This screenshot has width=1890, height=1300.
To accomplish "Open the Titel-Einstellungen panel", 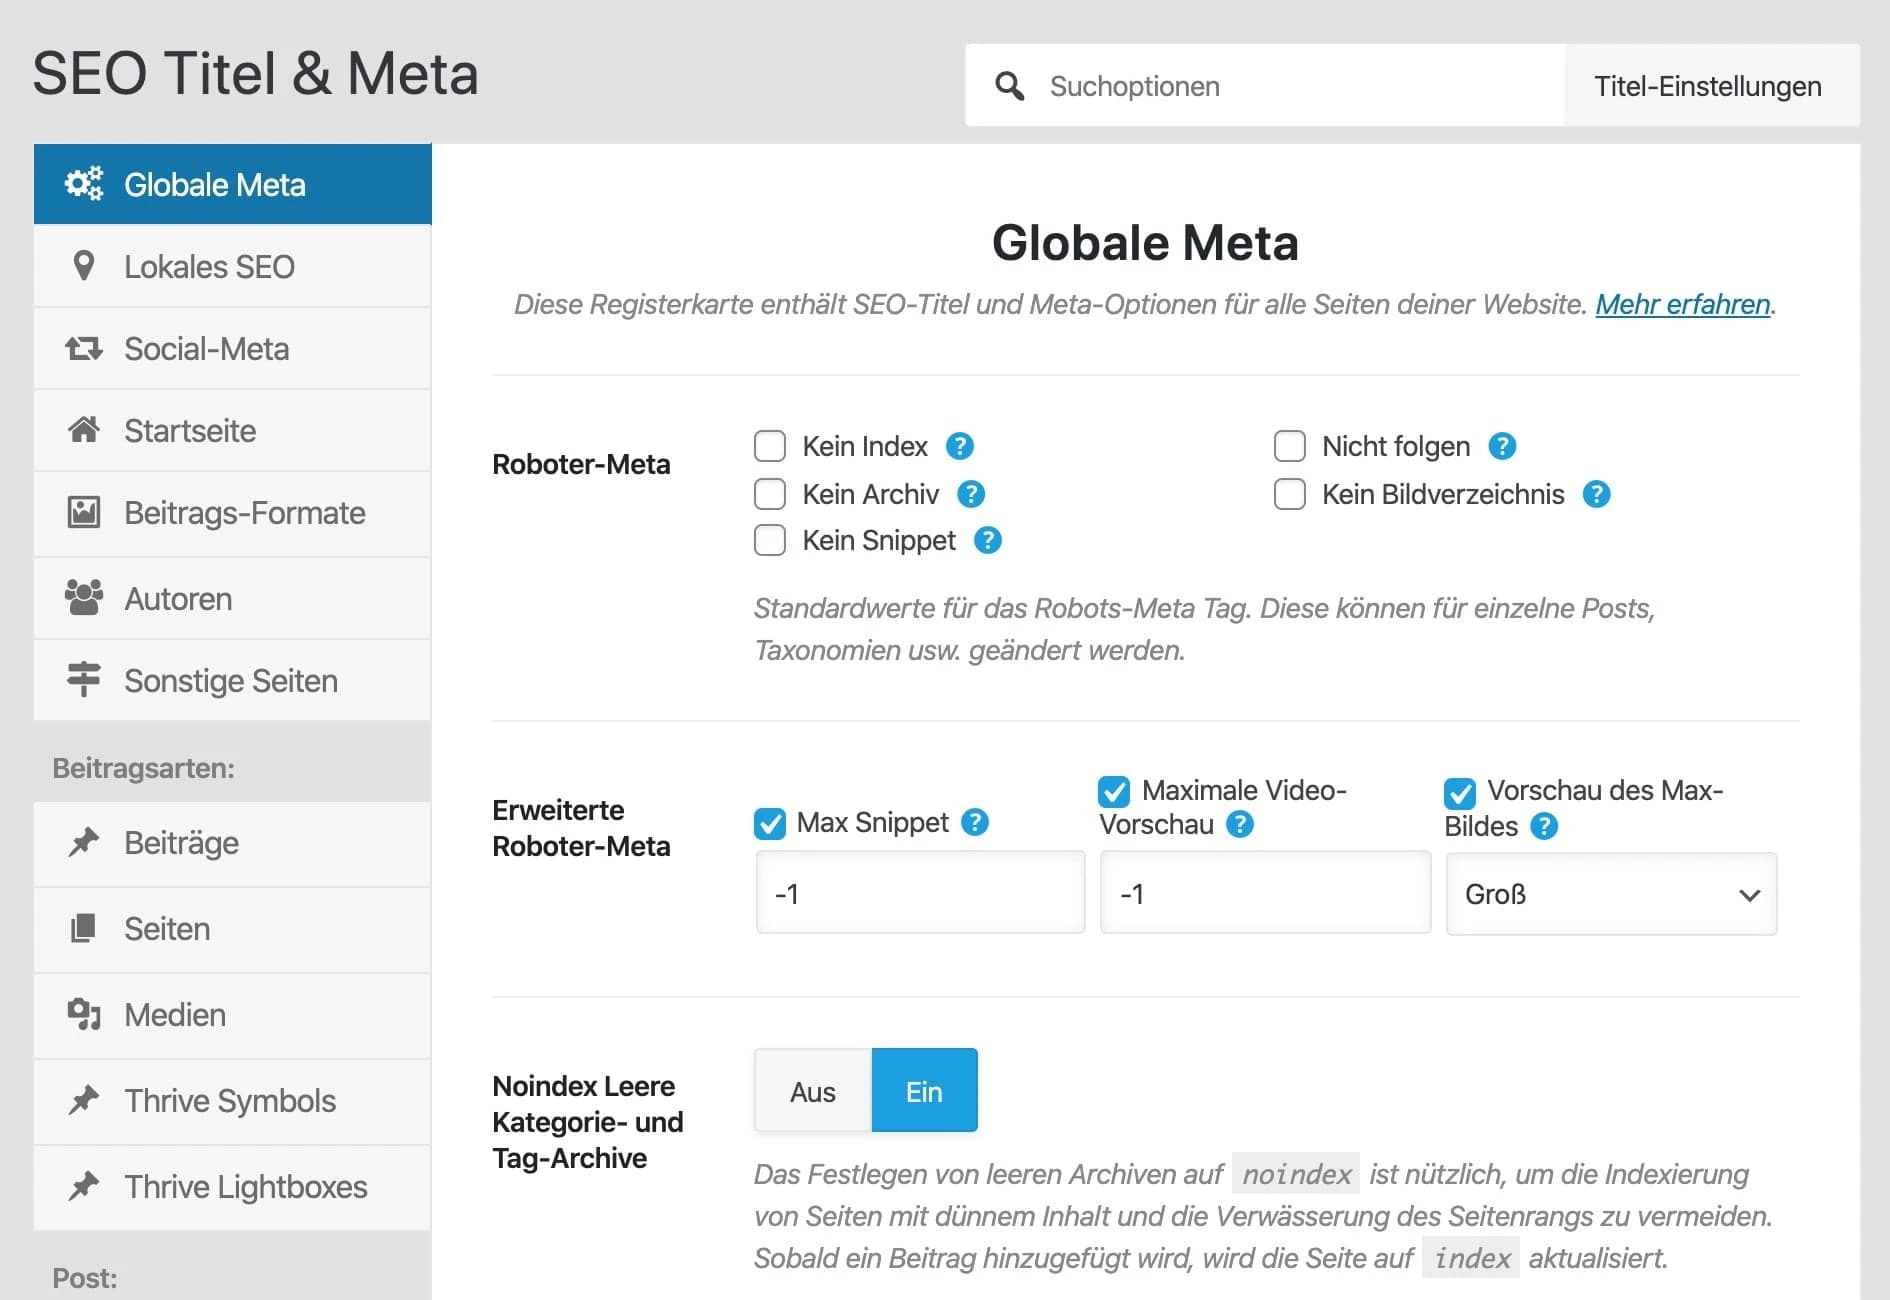I will [x=1710, y=86].
